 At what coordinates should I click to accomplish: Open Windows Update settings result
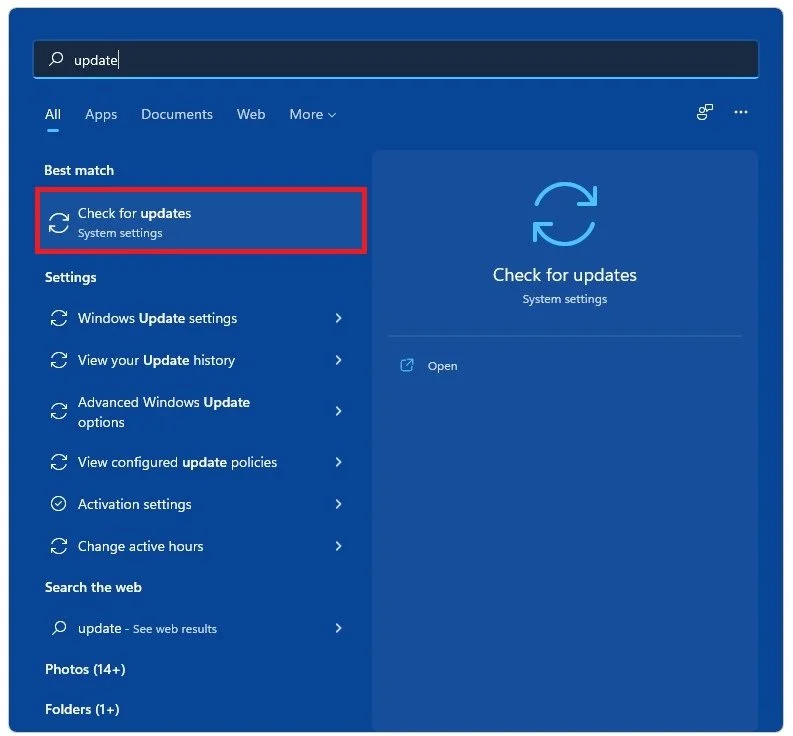point(197,318)
